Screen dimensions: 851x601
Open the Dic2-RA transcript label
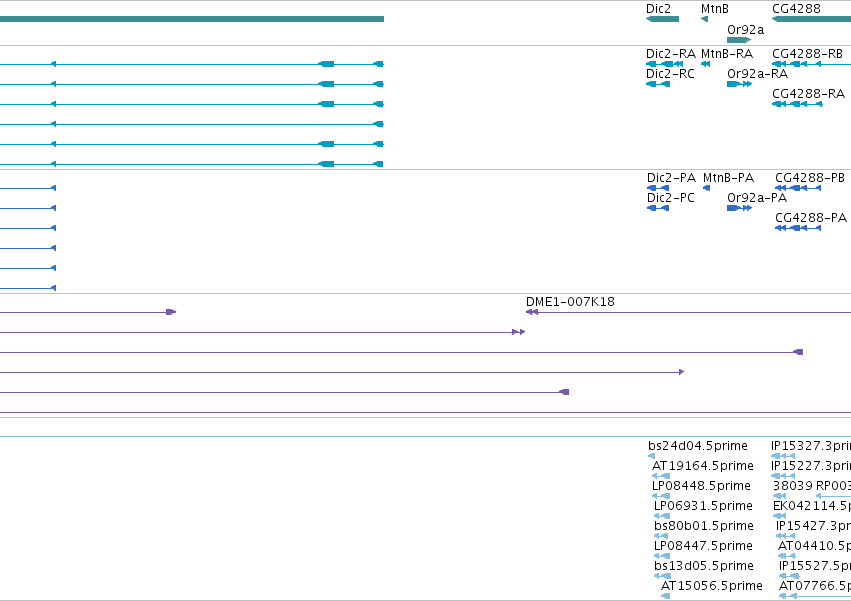click(x=671, y=54)
